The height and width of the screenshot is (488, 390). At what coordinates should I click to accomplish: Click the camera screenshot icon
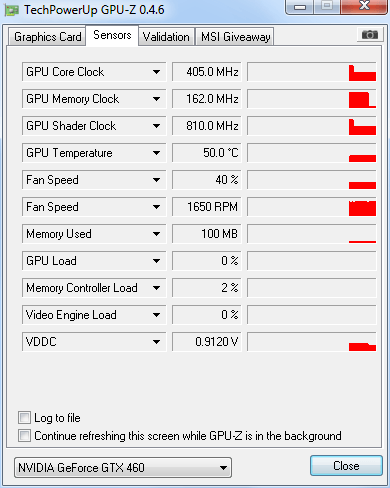(x=370, y=34)
